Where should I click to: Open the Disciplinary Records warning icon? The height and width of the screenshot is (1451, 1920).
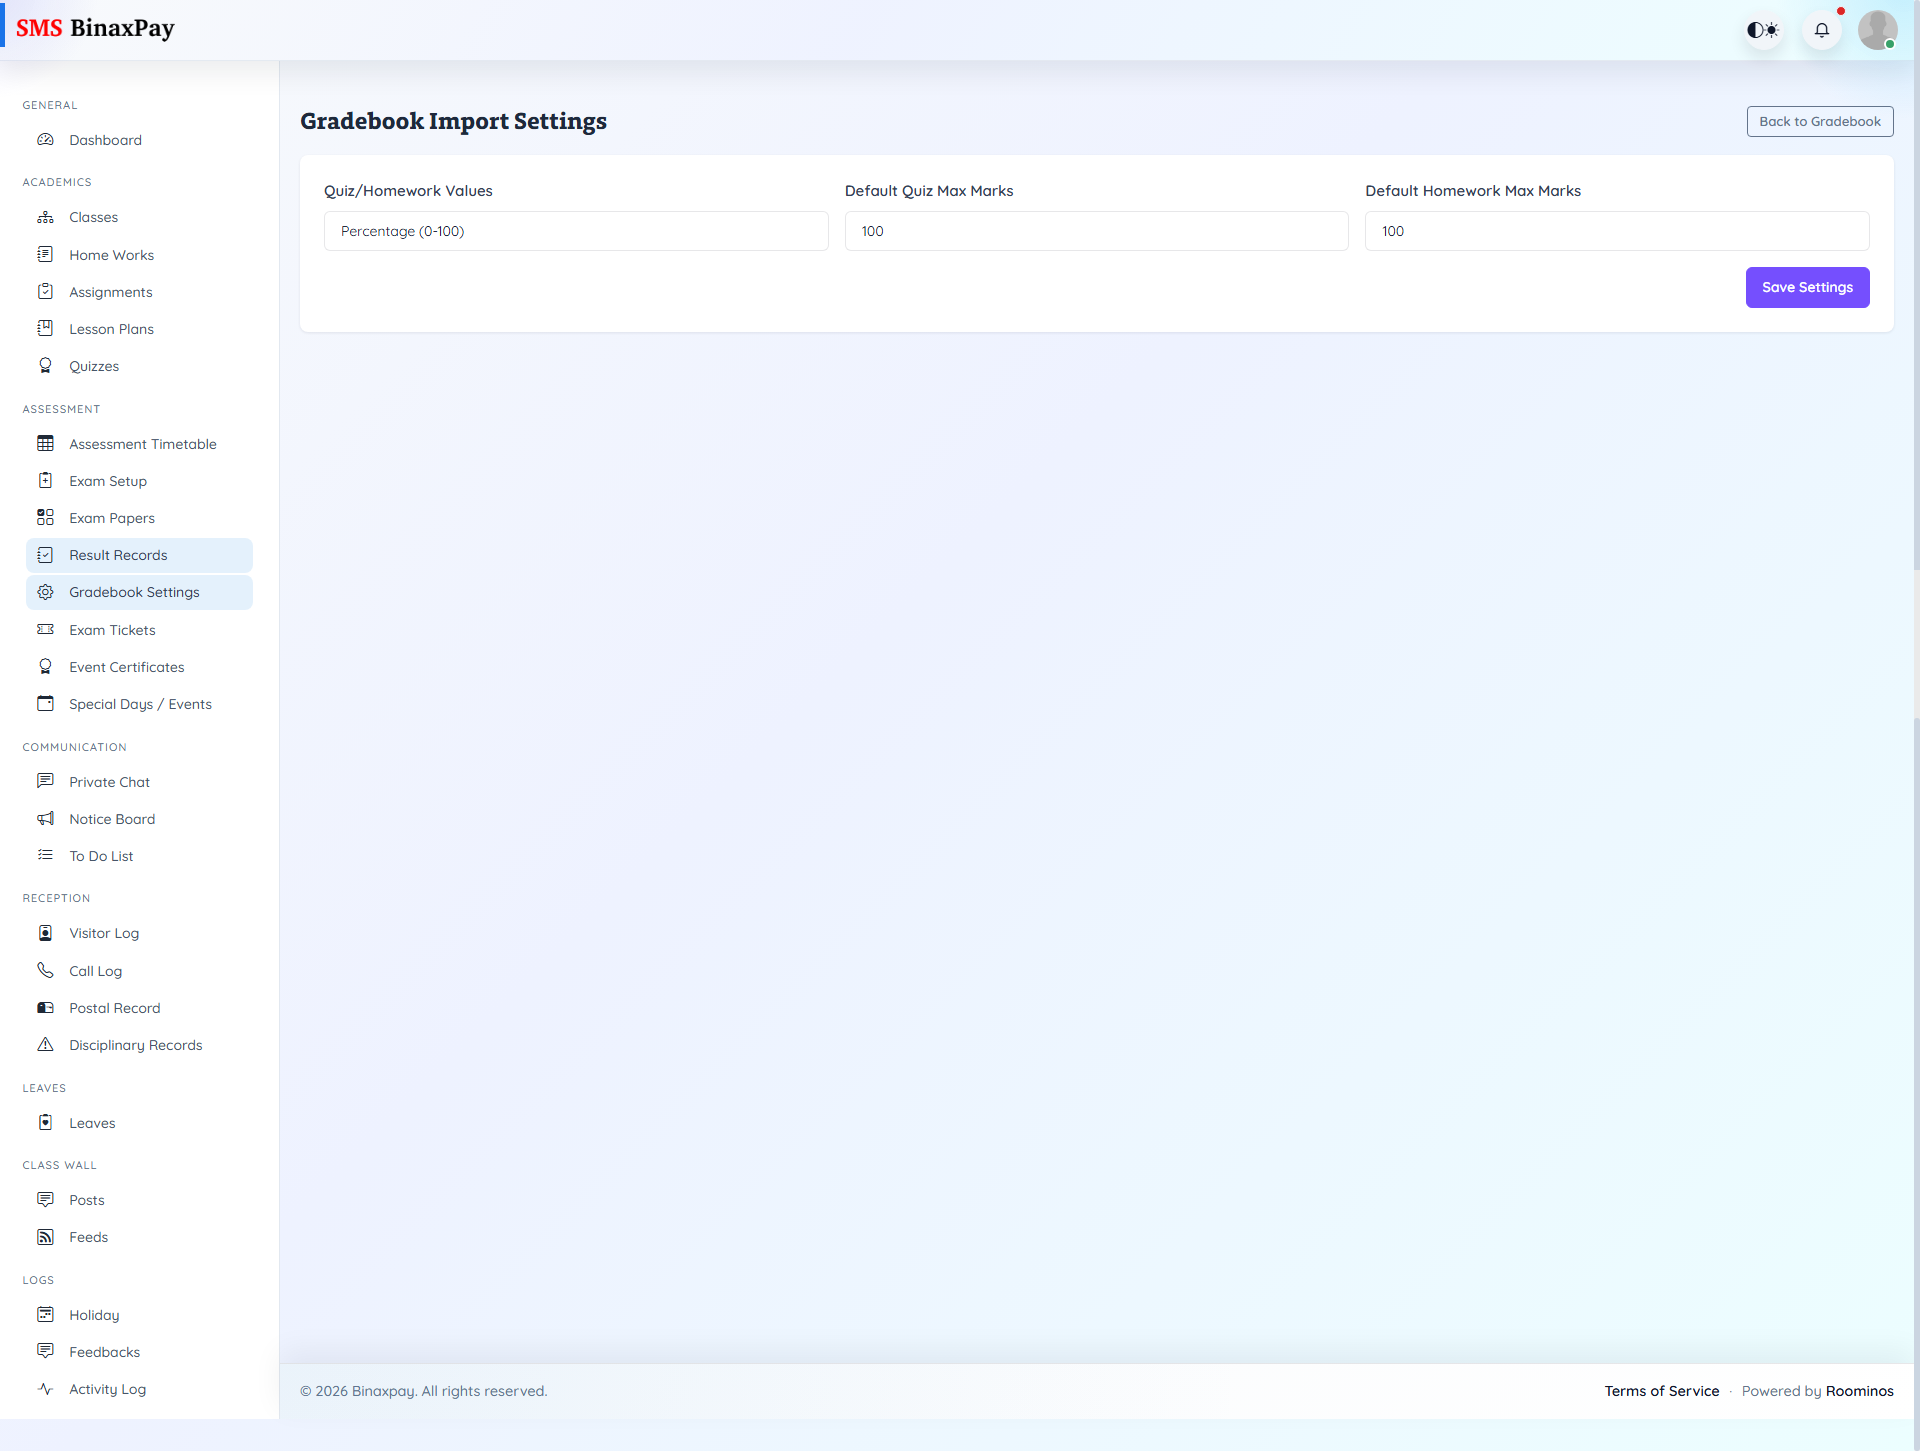tap(46, 1044)
